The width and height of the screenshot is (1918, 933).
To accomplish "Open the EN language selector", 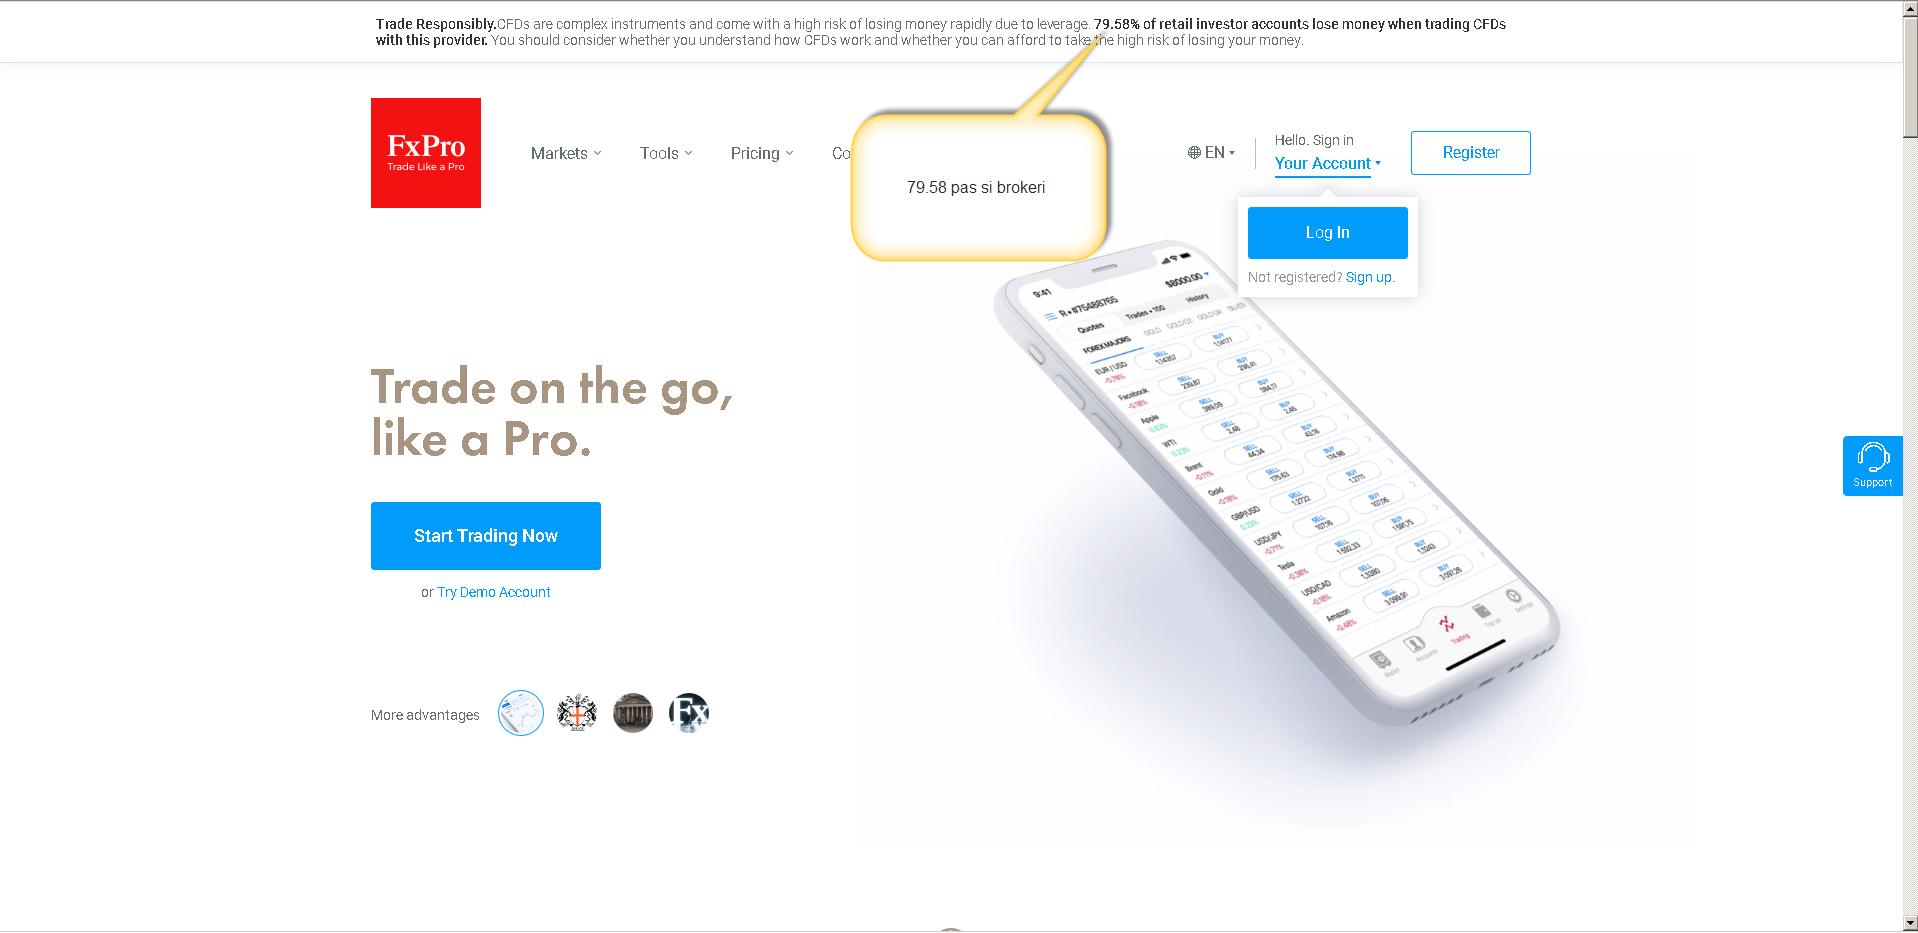I will [1212, 153].
